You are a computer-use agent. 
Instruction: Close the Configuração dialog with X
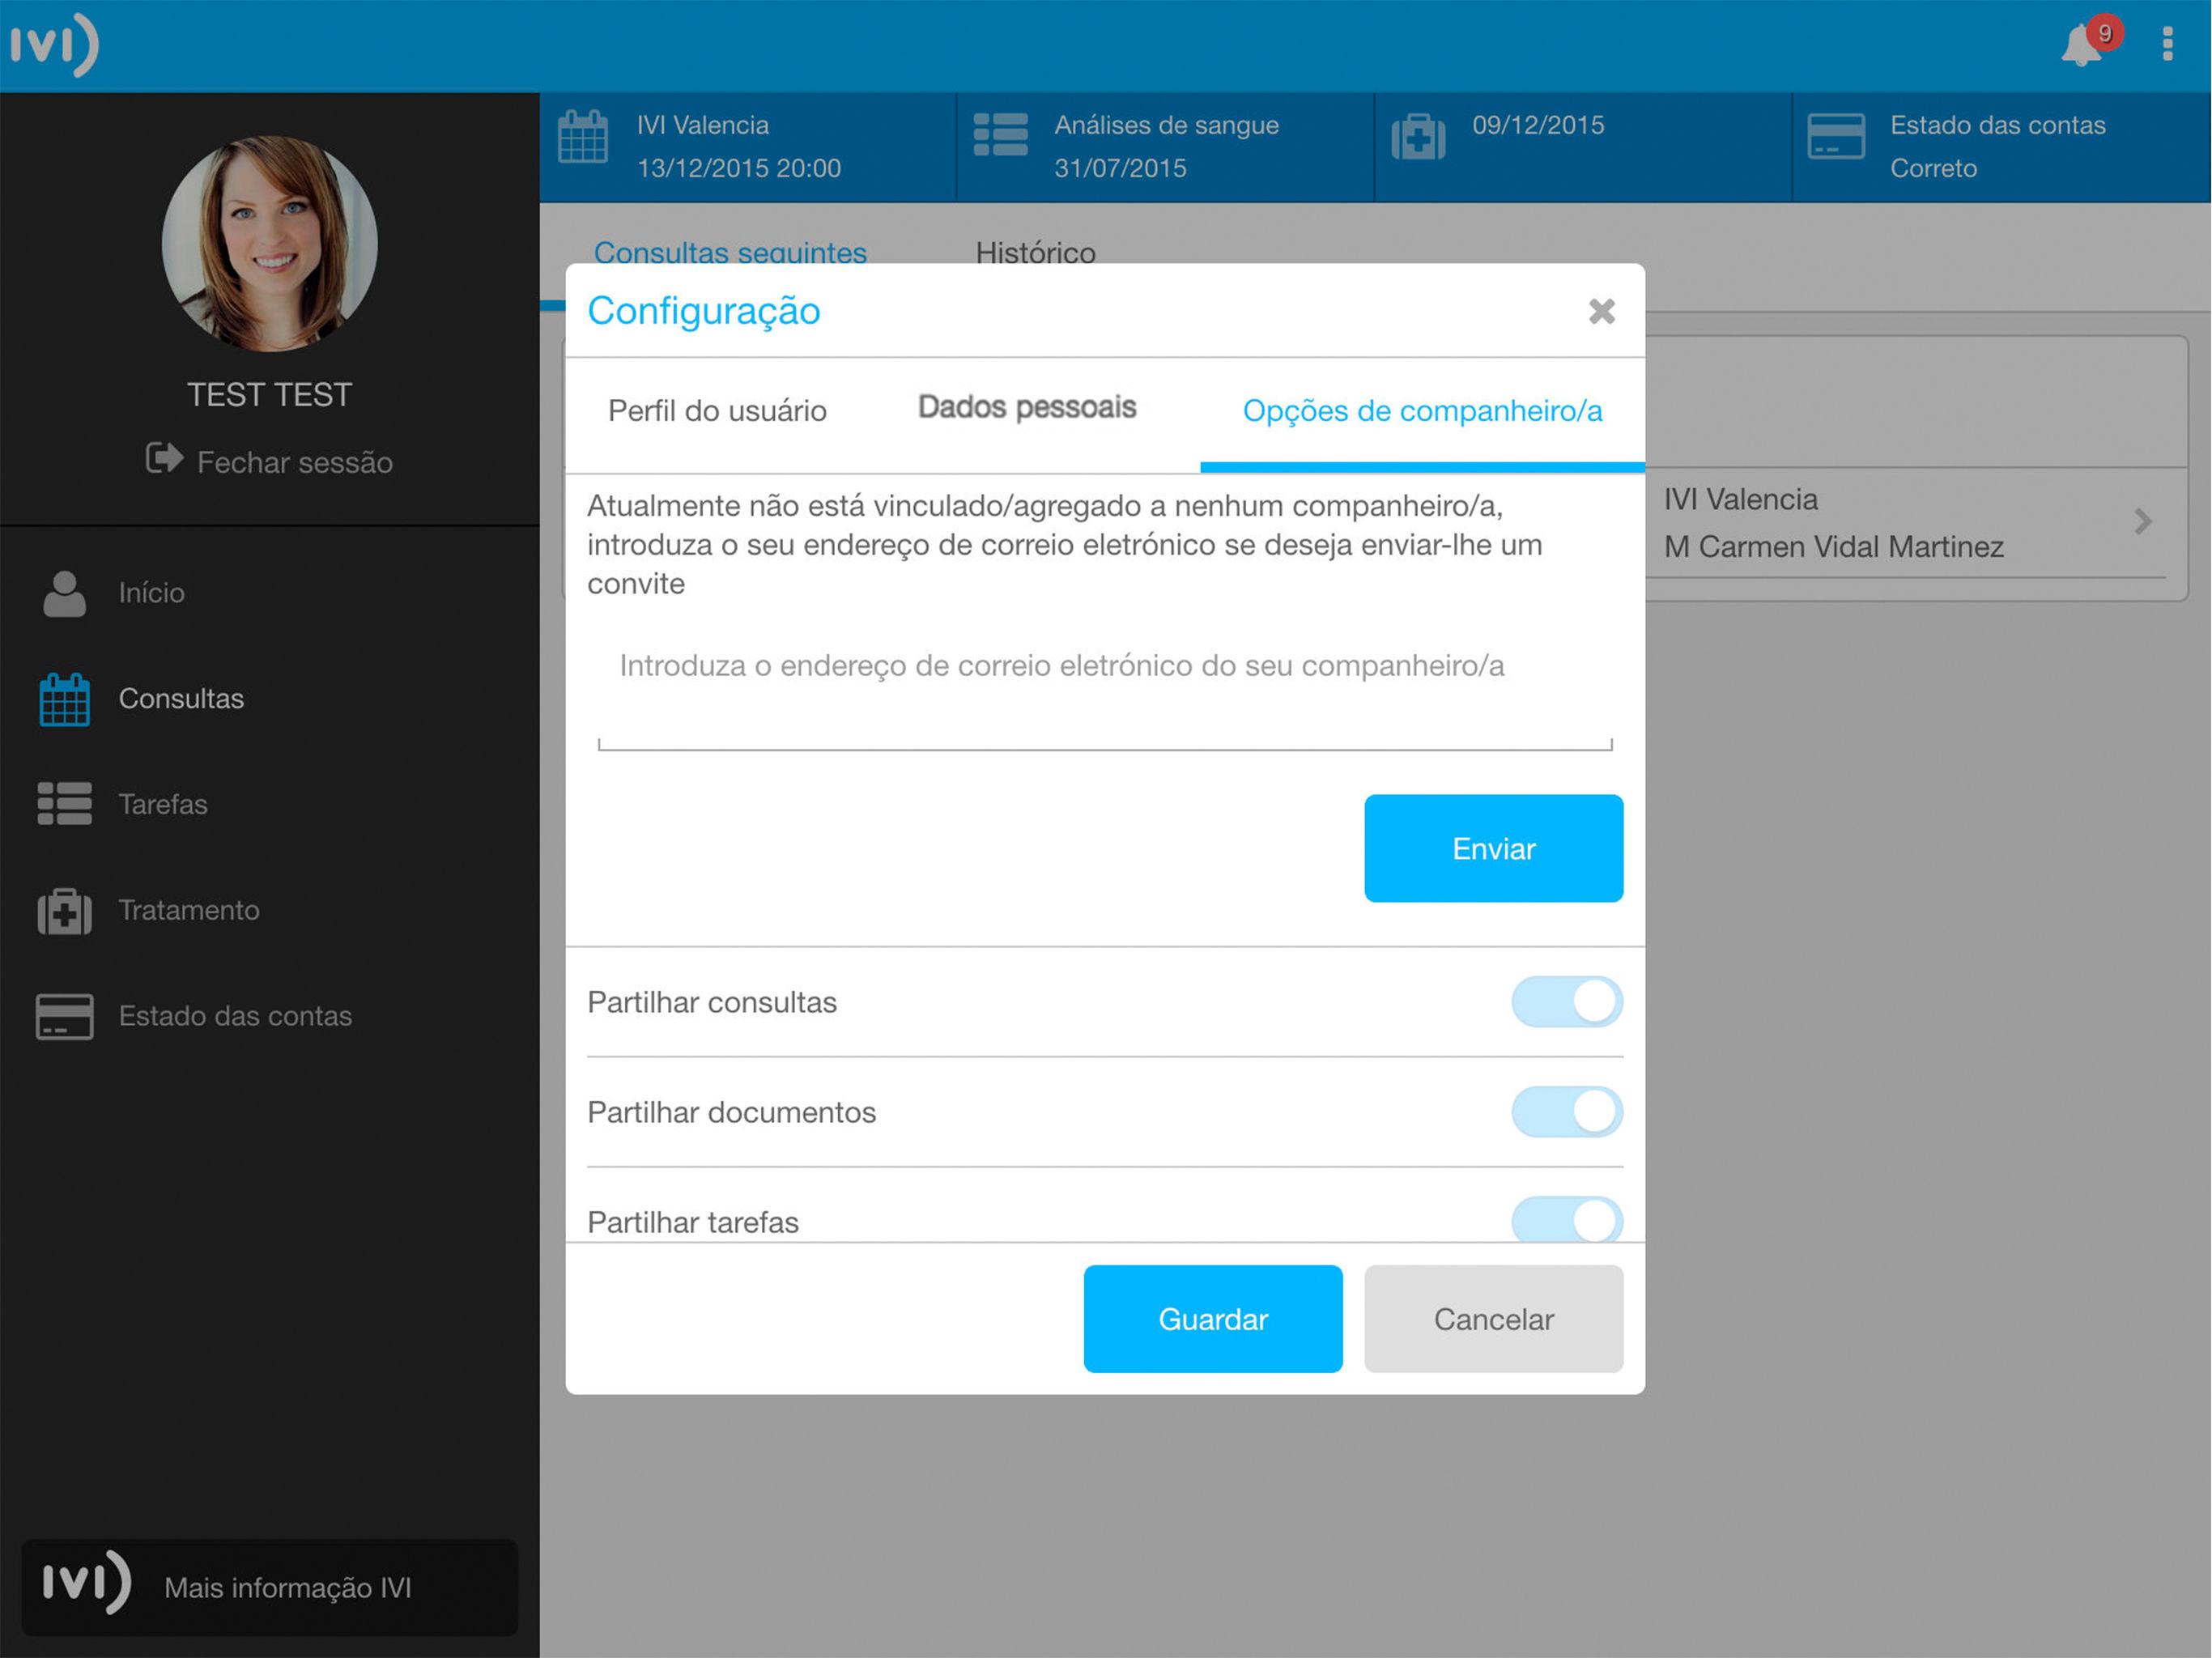(1601, 311)
